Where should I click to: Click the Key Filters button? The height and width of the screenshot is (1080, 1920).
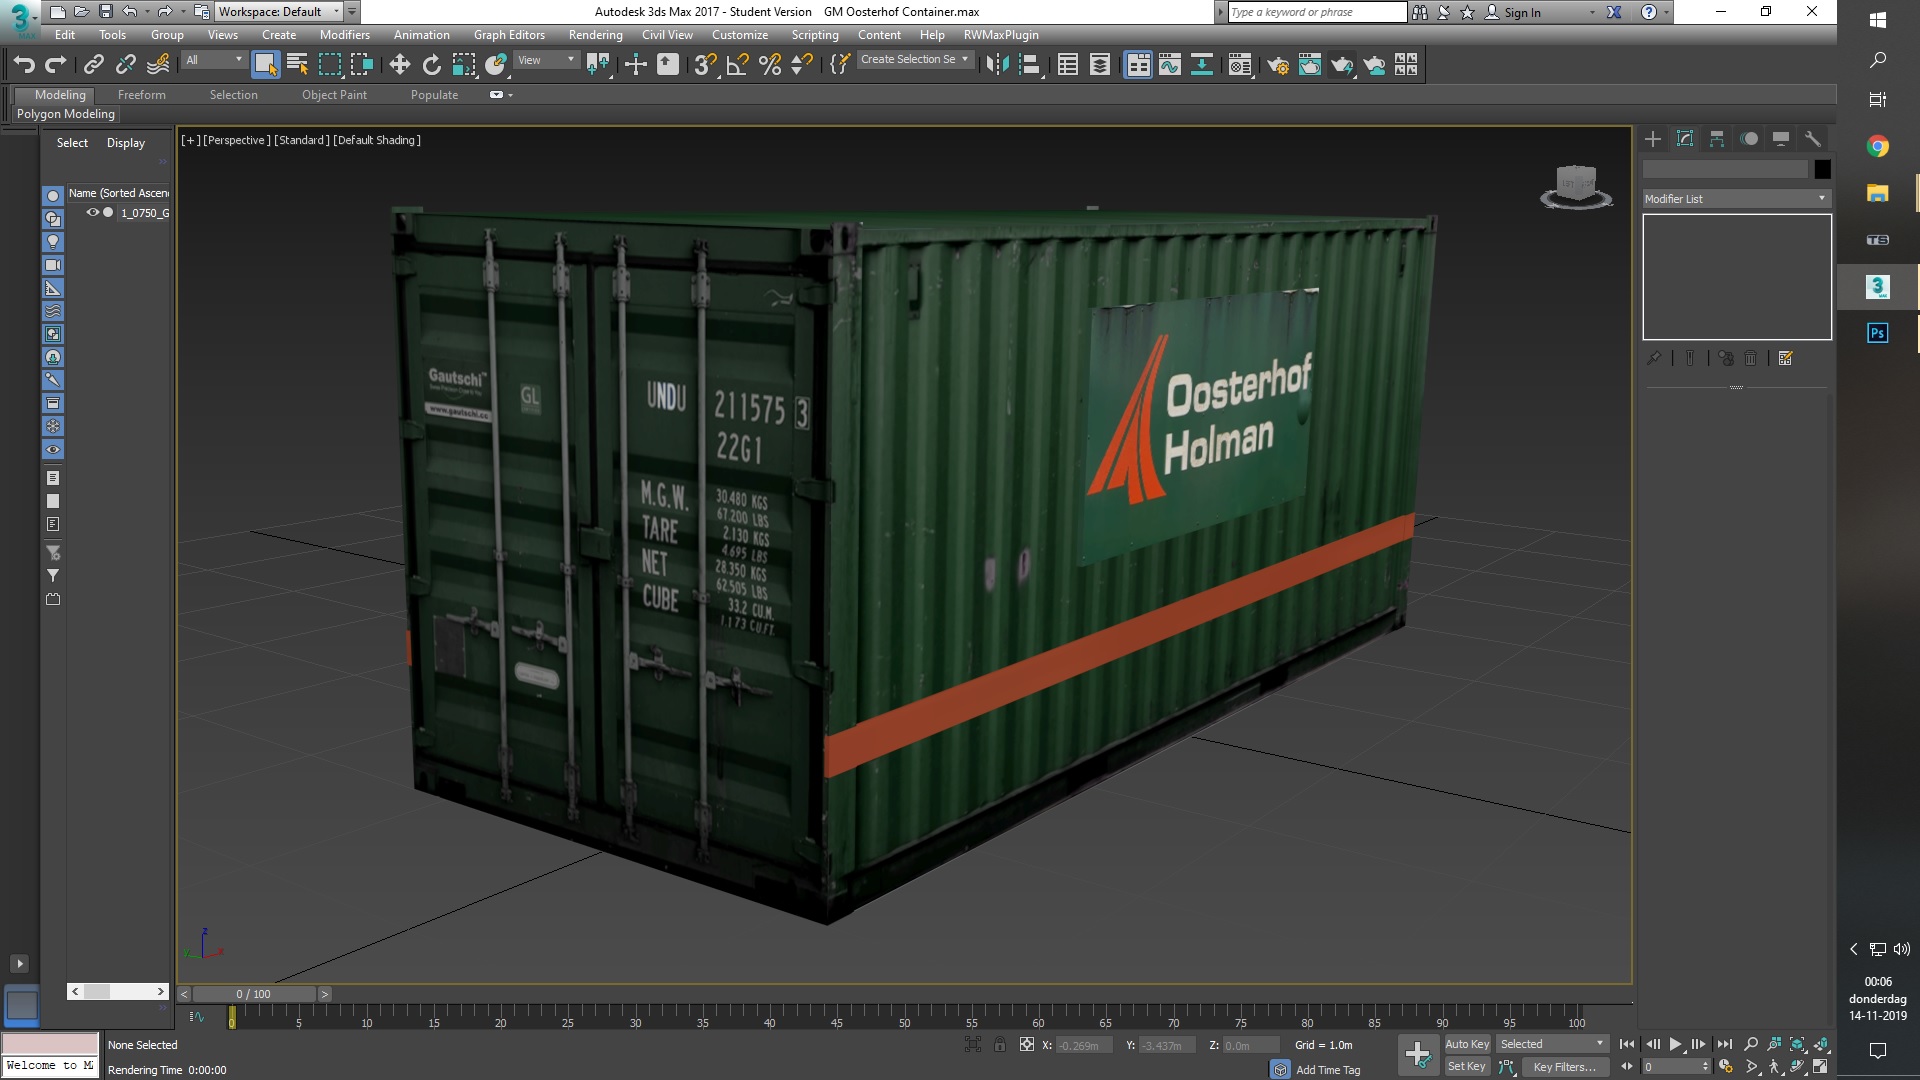tap(1564, 1067)
